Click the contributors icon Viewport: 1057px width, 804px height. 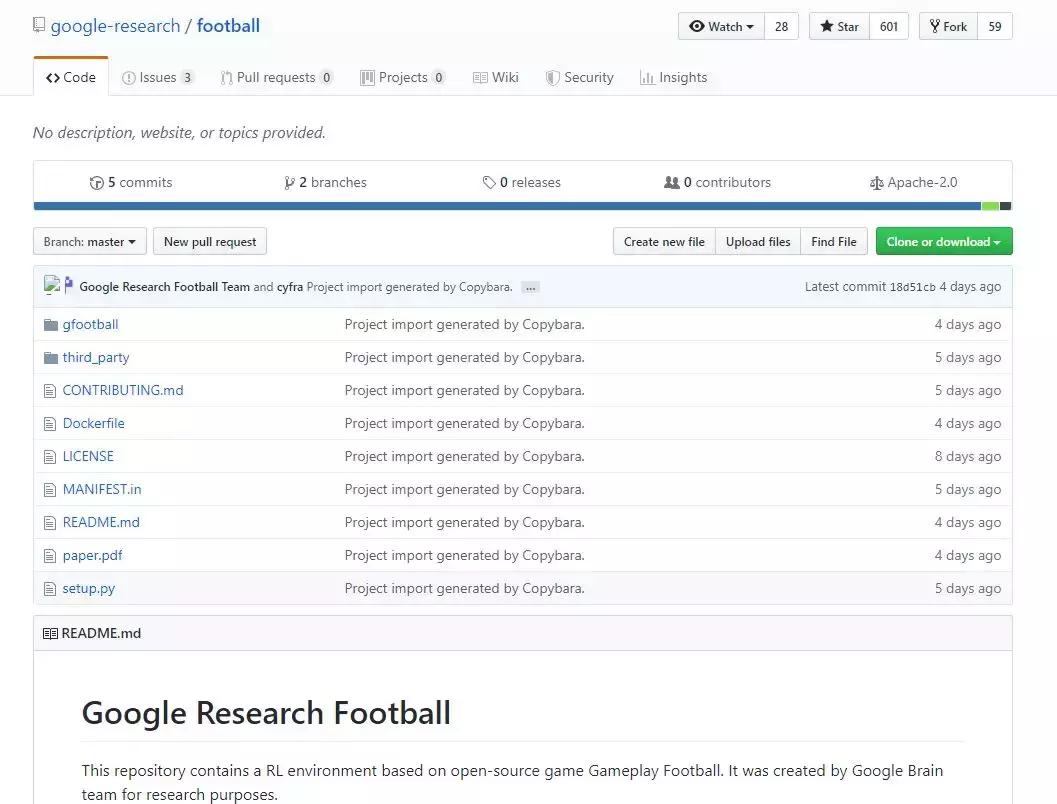coord(675,182)
